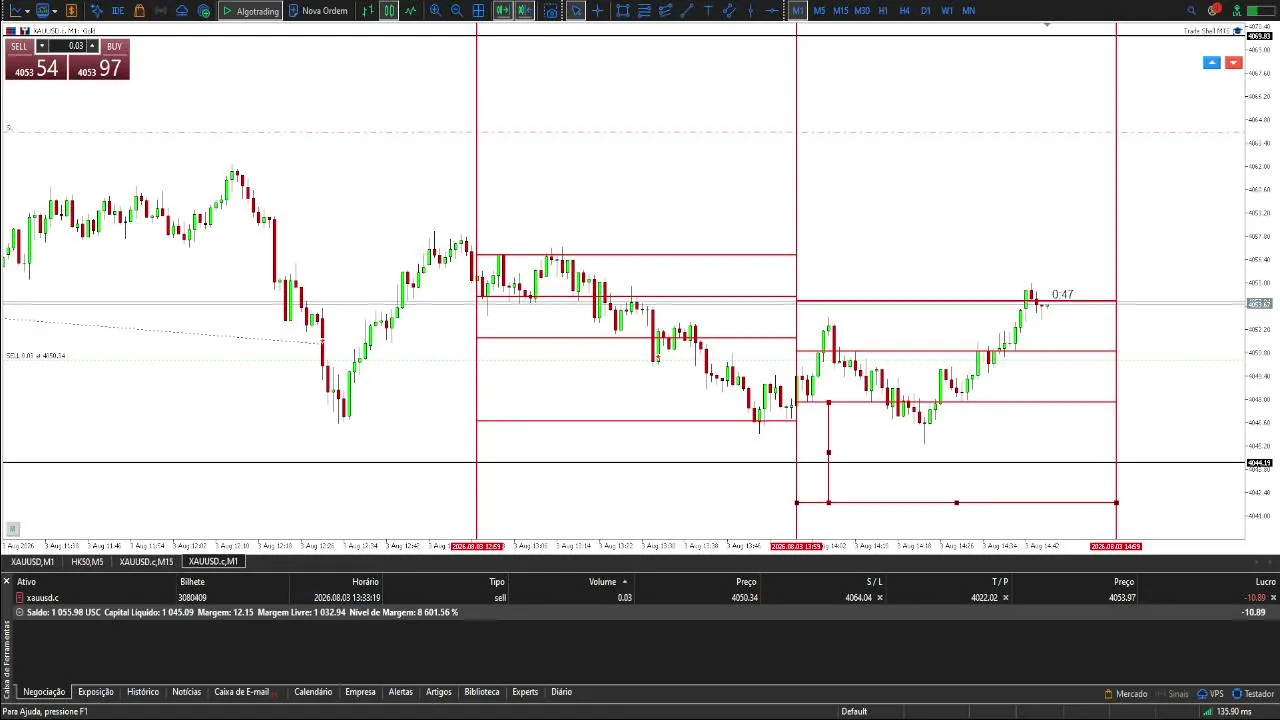Screen dimensions: 1280x720
Task: Open the IDE MetaEditor icon
Action: [x=118, y=11]
